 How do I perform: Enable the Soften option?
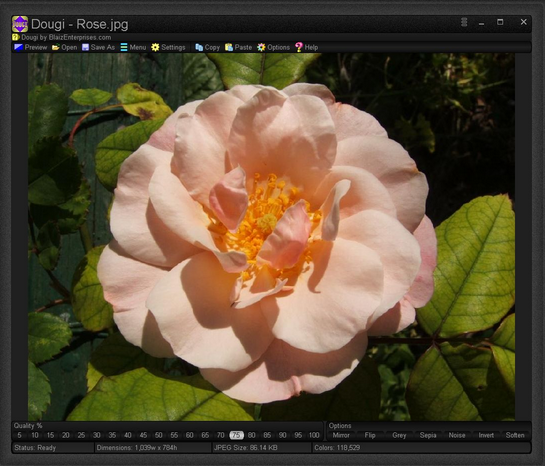click(x=515, y=435)
